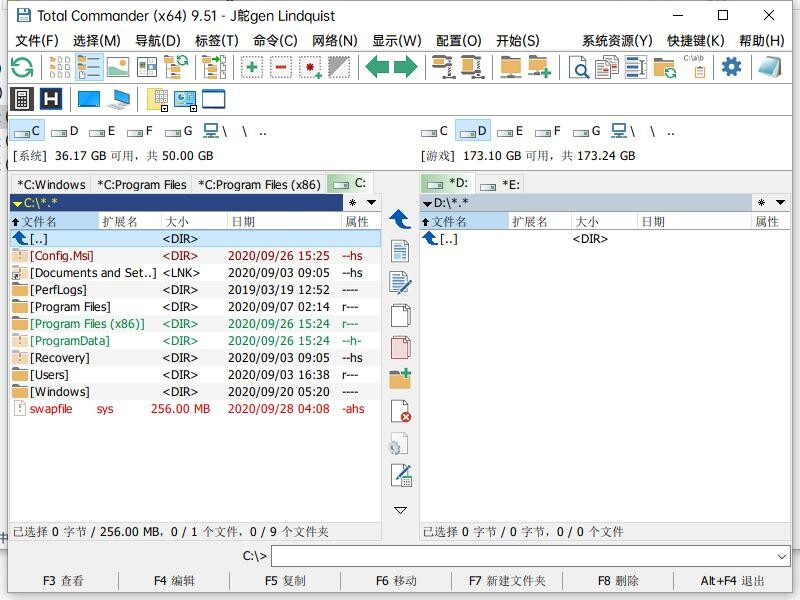The height and width of the screenshot is (600, 800).
Task: Select the [Users] folder row
Action: tap(195, 375)
